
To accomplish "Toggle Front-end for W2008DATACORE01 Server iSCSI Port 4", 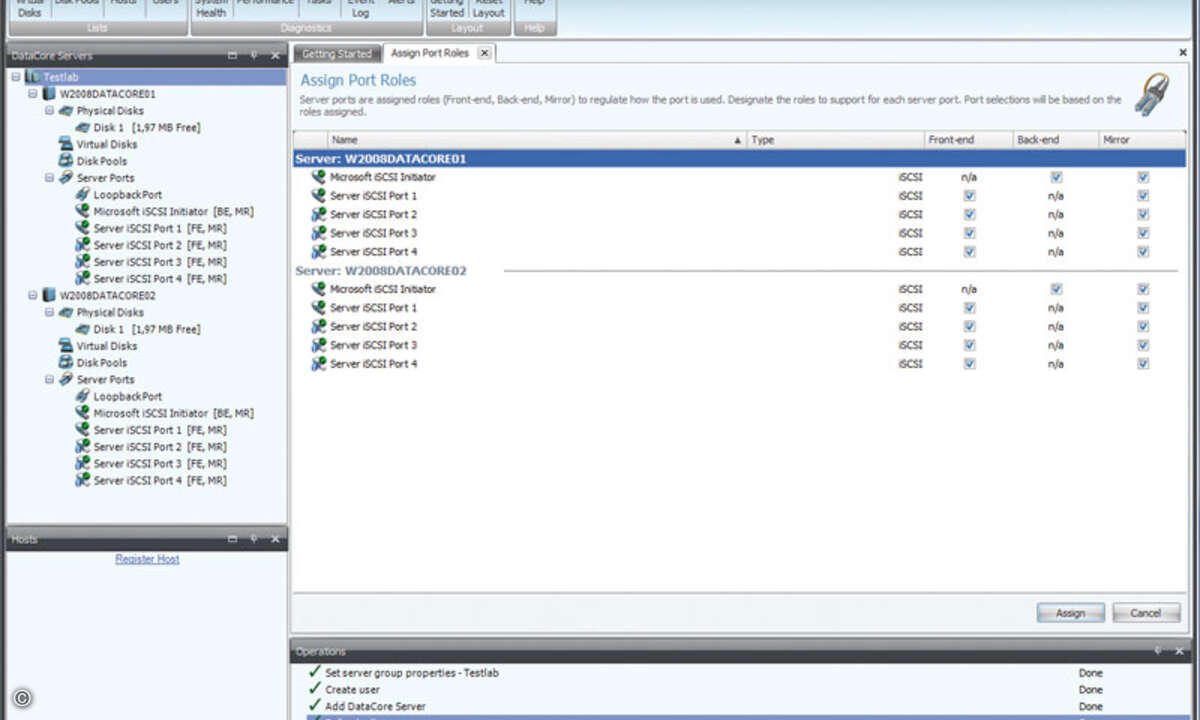I will pos(969,252).
